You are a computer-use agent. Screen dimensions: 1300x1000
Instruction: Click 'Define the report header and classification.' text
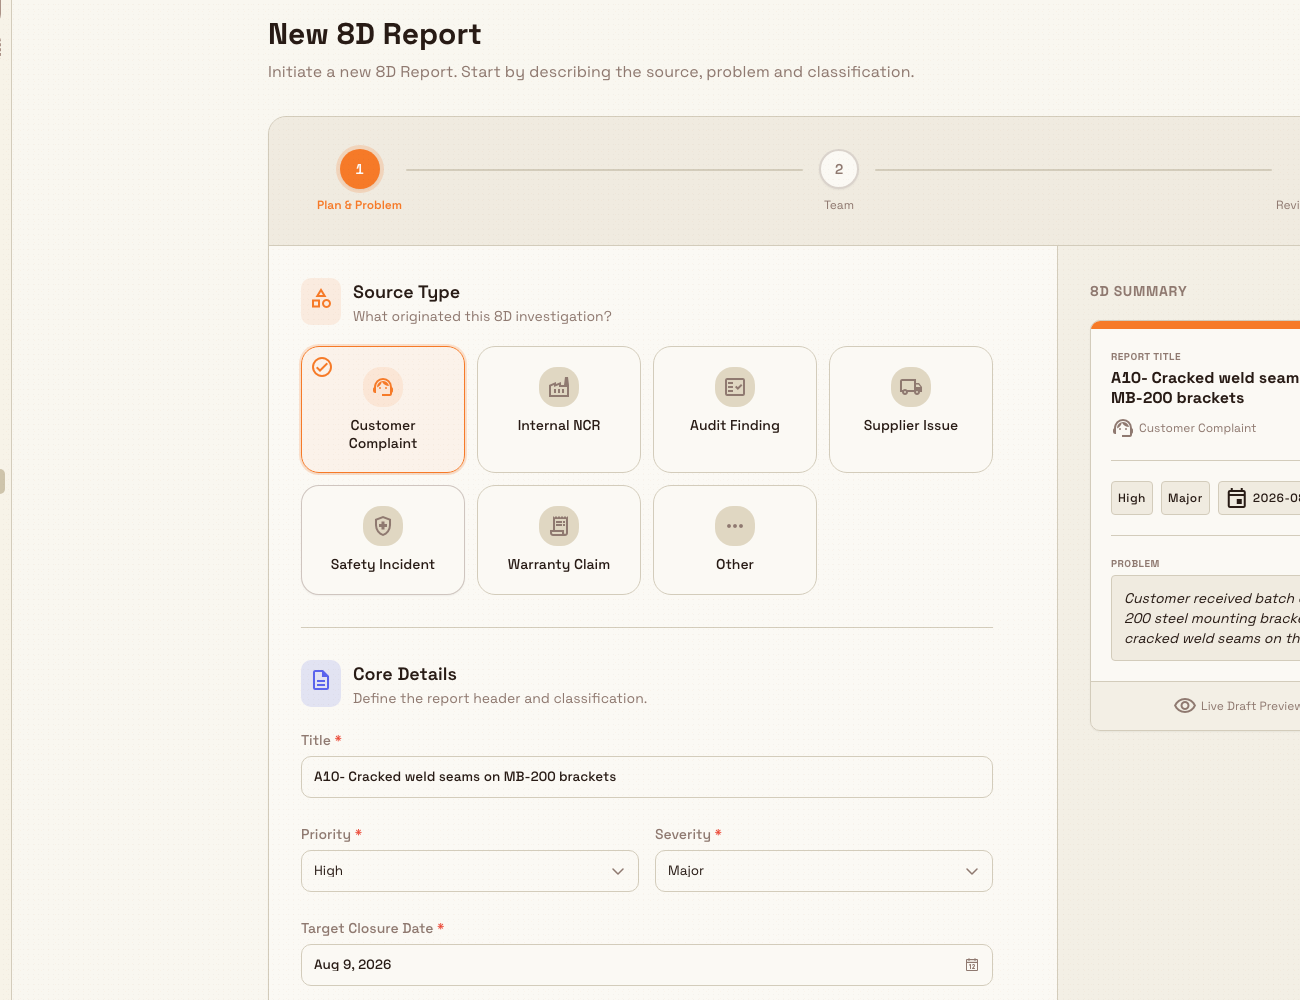[500, 698]
